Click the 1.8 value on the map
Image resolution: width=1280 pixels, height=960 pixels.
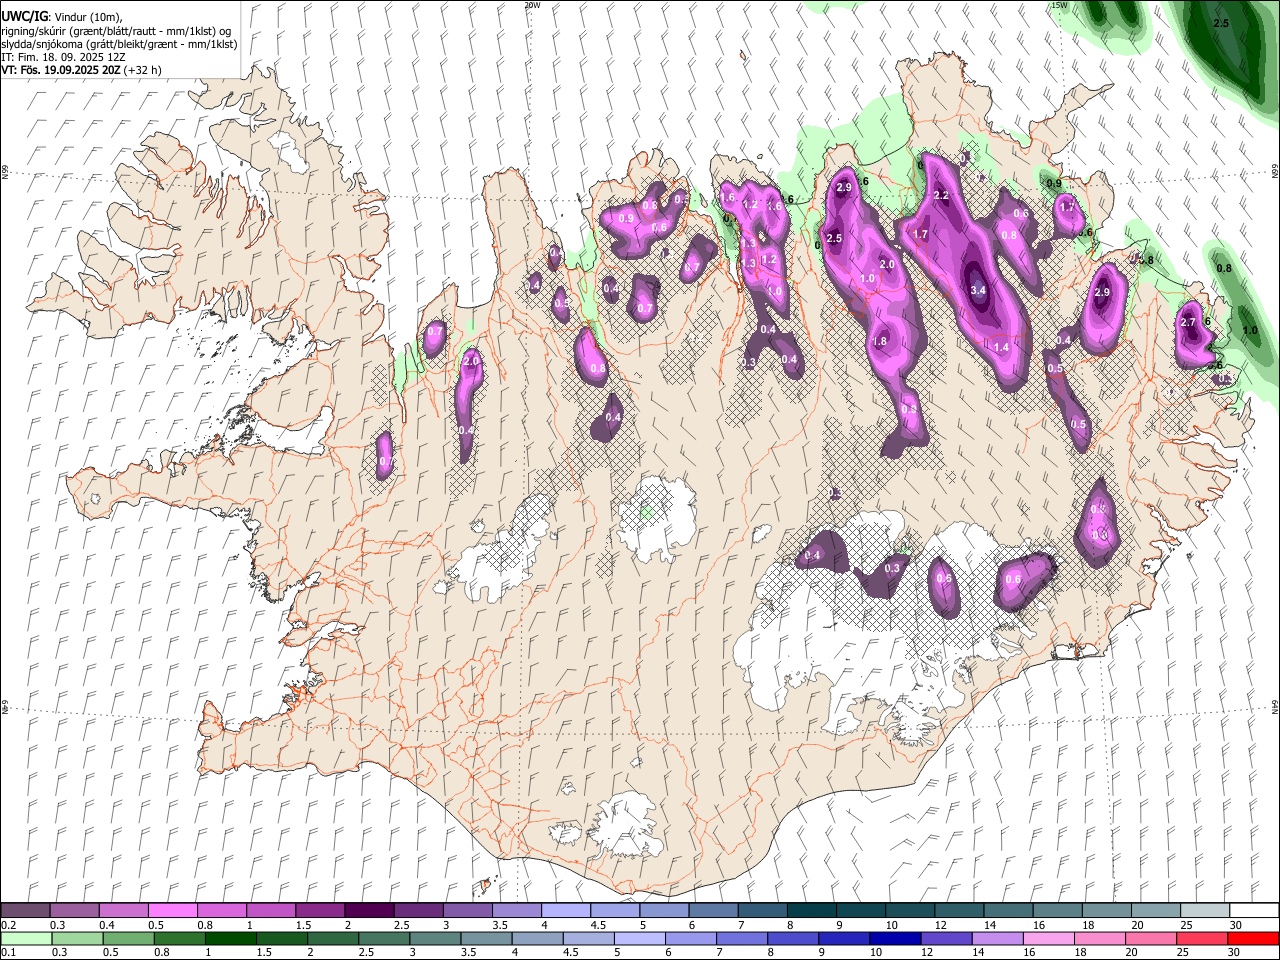click(x=880, y=341)
